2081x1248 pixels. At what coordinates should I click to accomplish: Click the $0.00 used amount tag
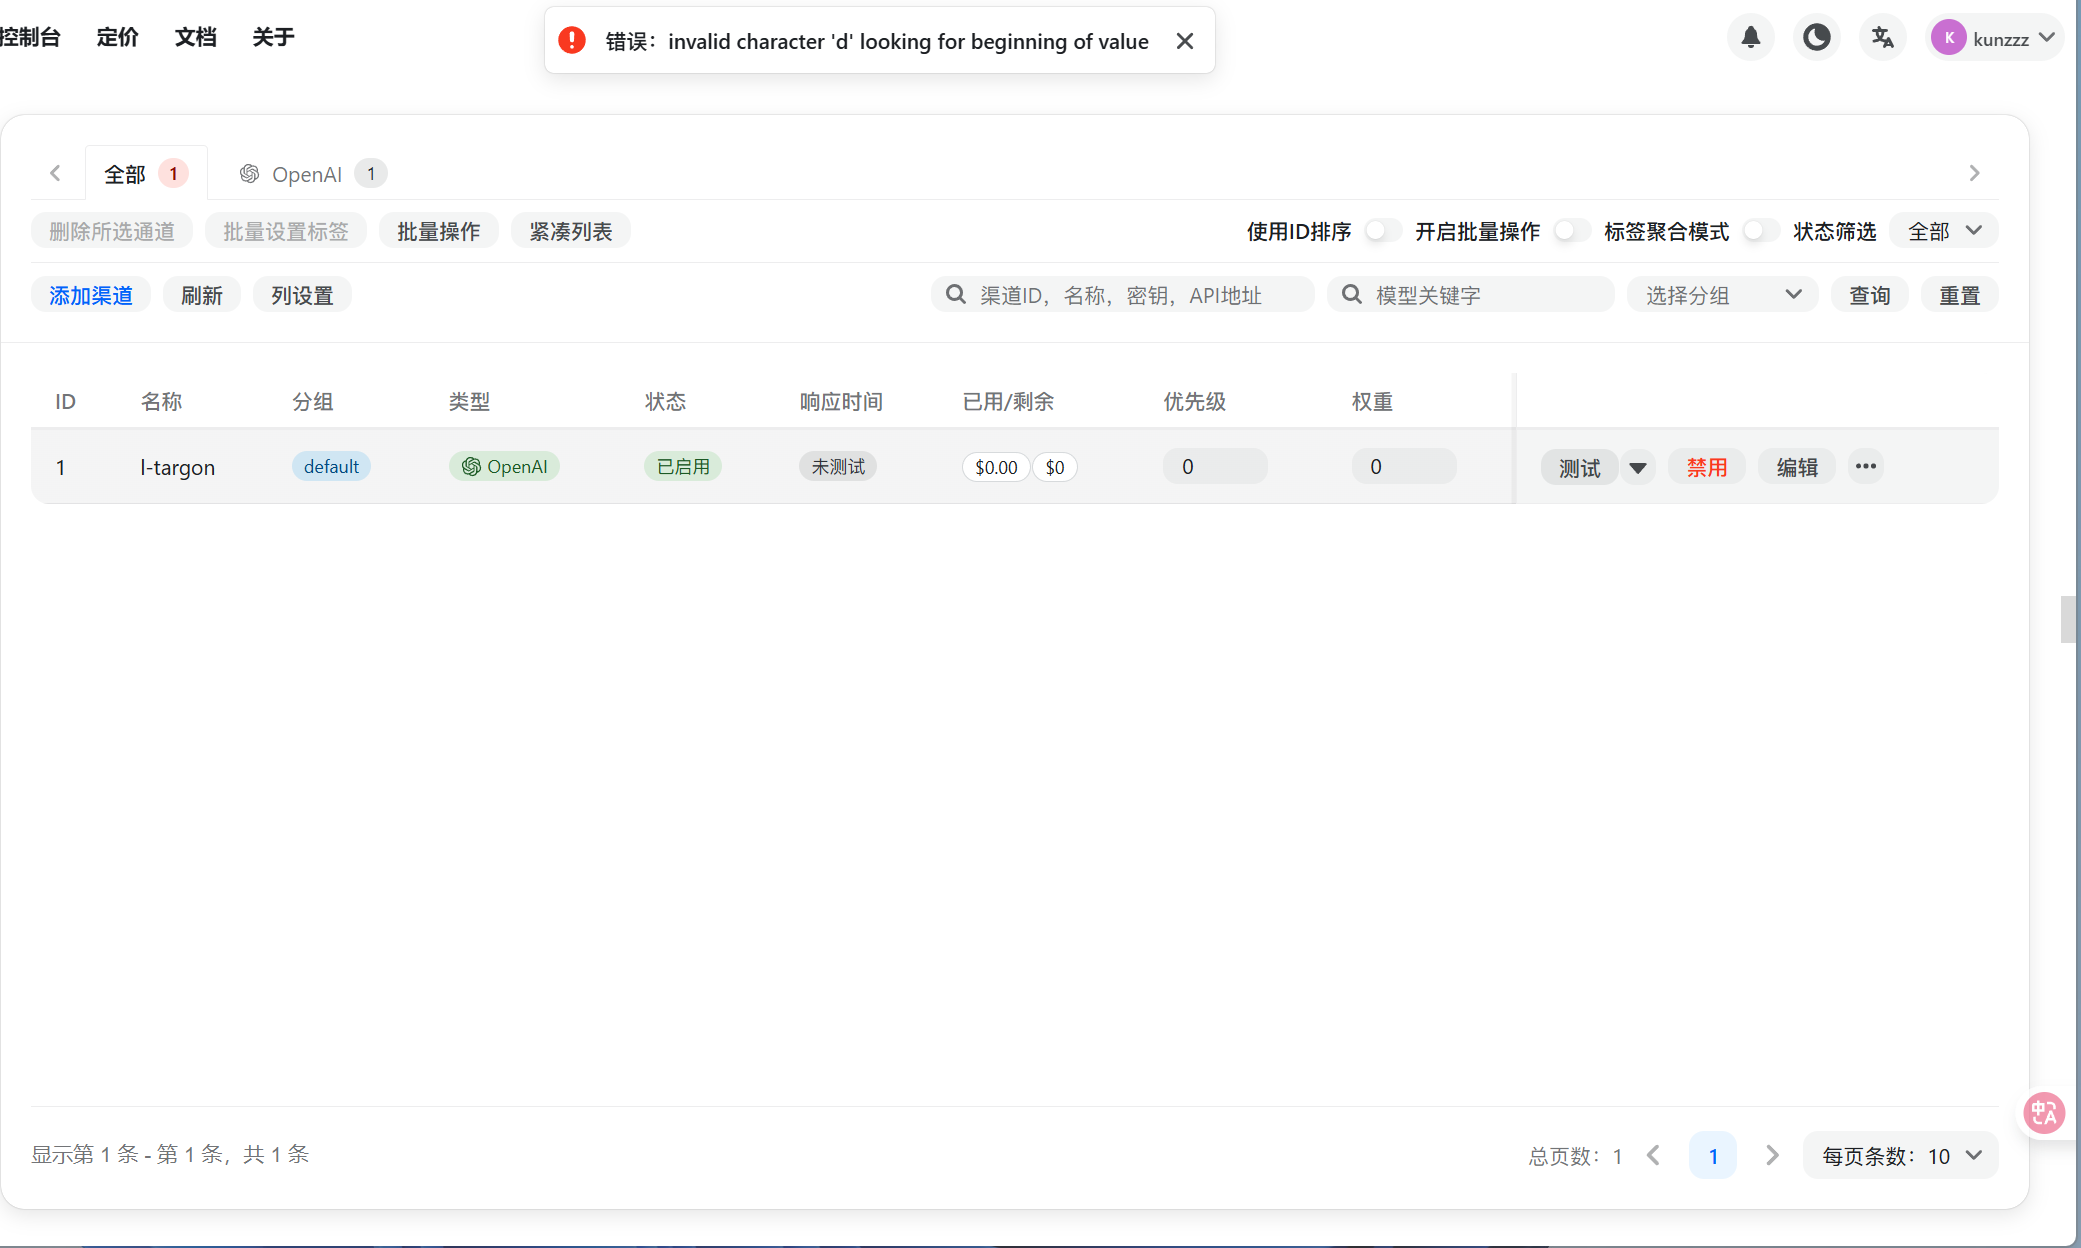click(x=996, y=467)
